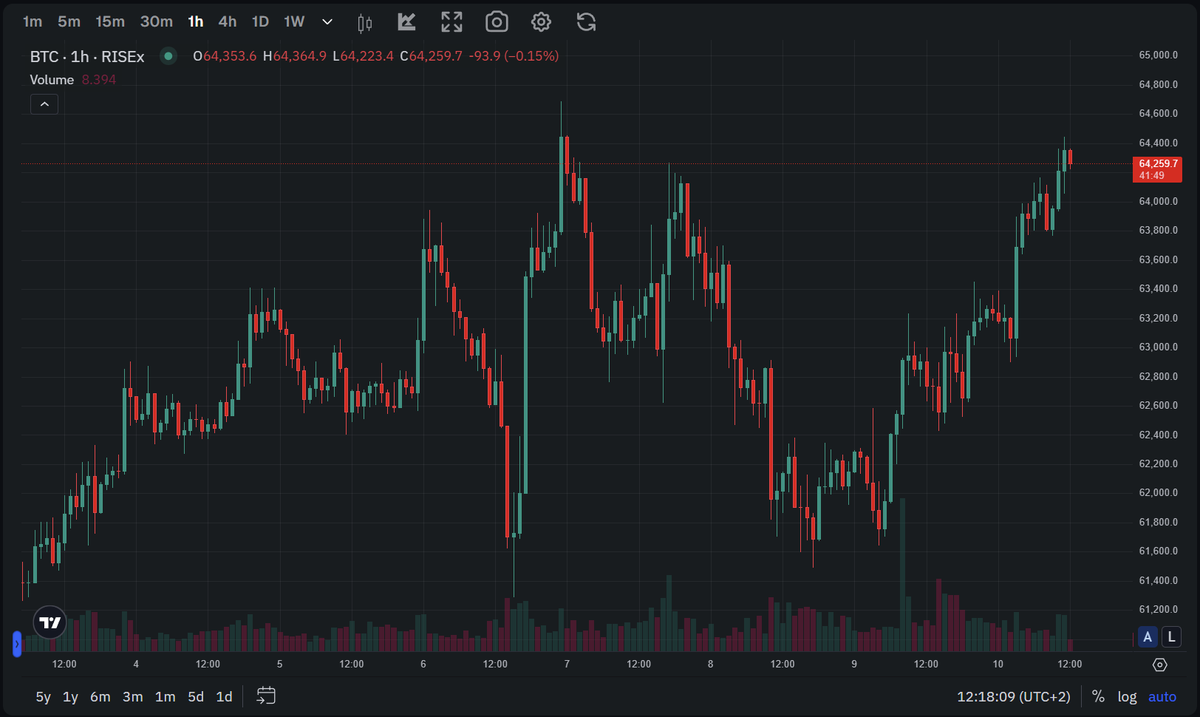Click the date label 4 on time axis
Viewport: 1200px width, 717px height.
[x=136, y=664]
